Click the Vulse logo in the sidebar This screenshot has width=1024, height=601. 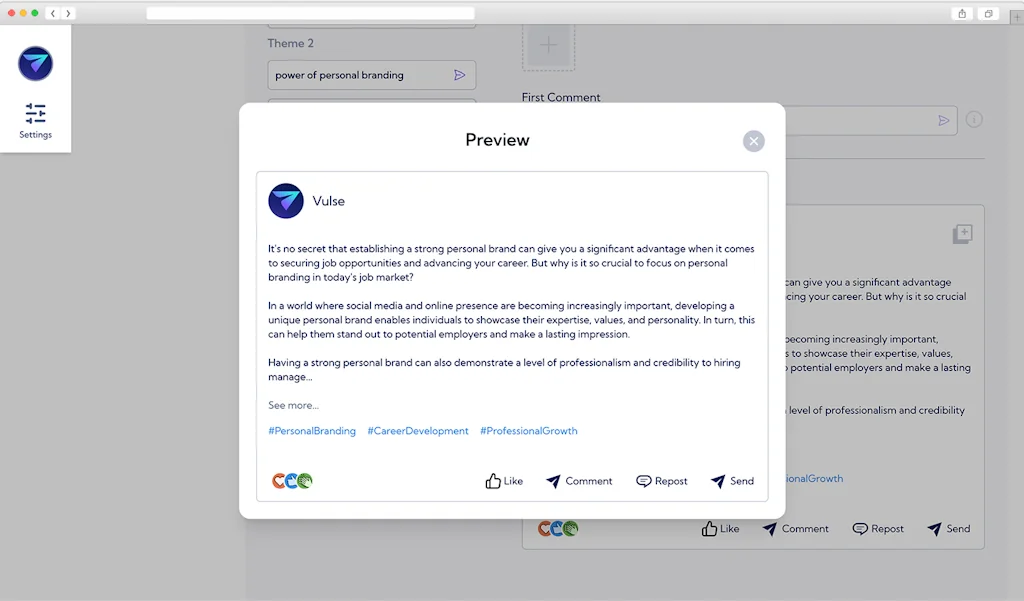click(x=35, y=63)
